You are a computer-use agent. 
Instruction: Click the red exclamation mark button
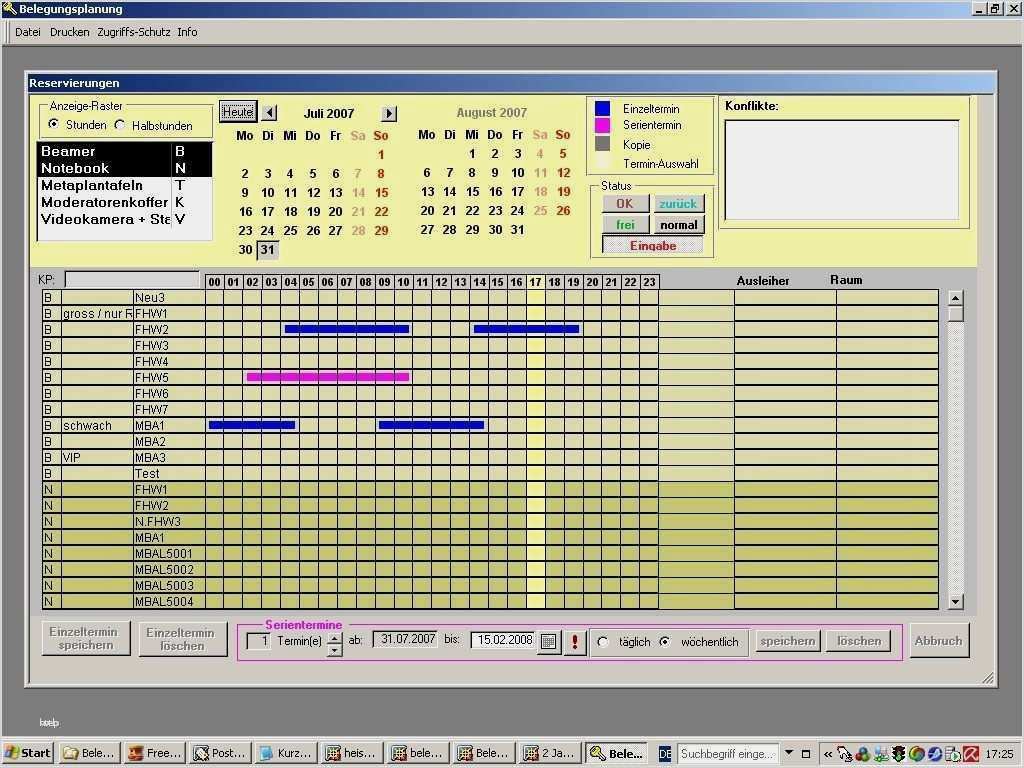click(574, 642)
